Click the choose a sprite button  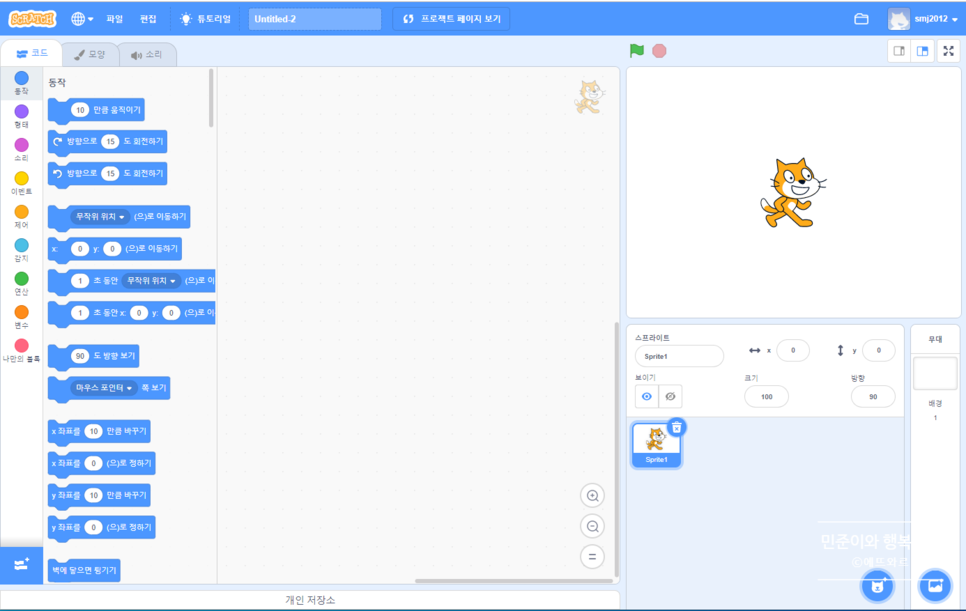877,585
